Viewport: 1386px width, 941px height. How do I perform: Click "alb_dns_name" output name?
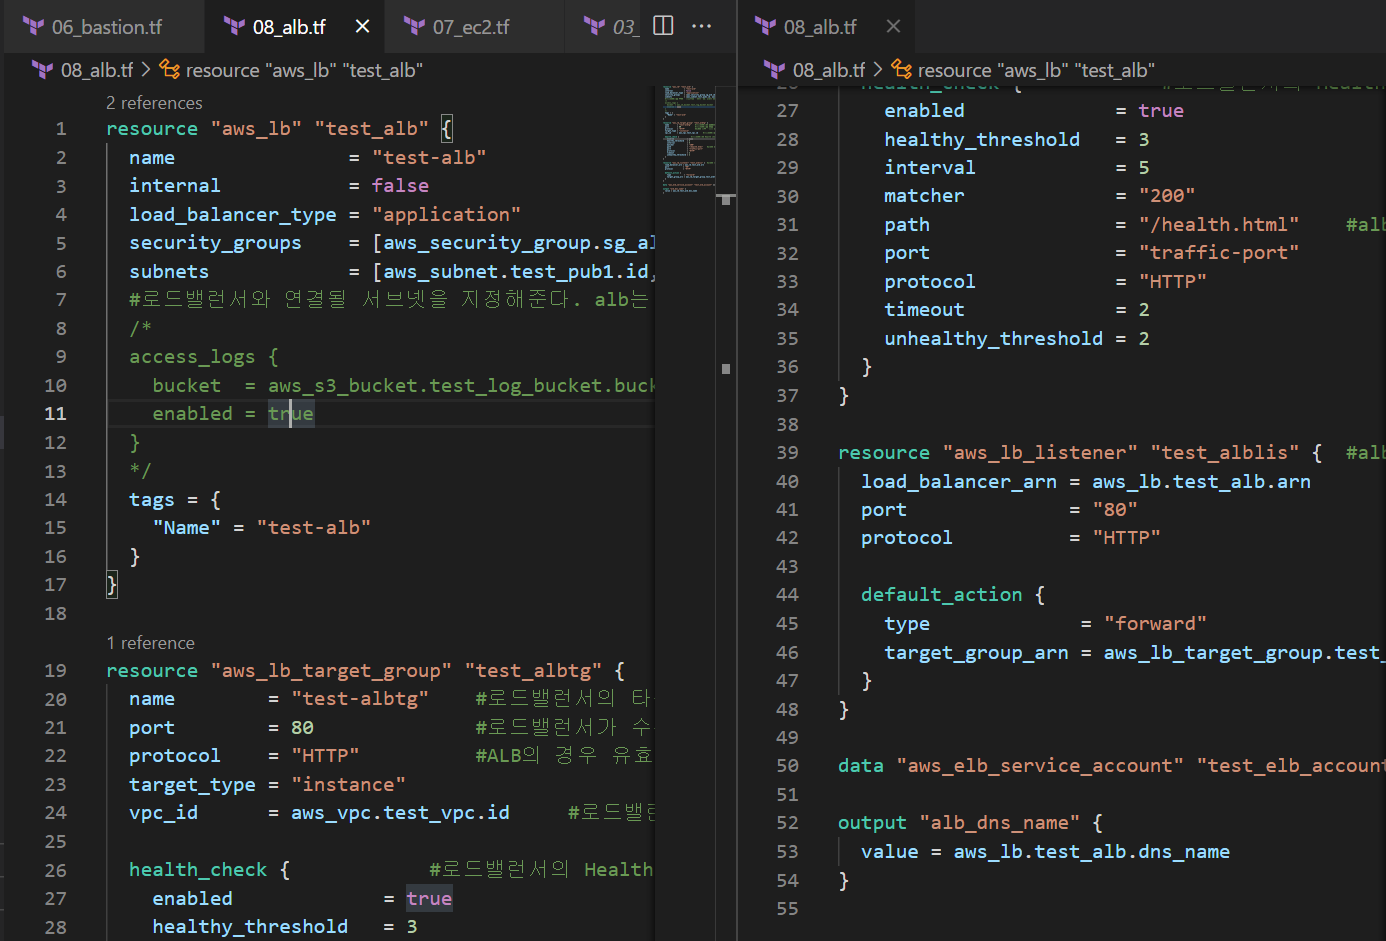click(x=1000, y=823)
